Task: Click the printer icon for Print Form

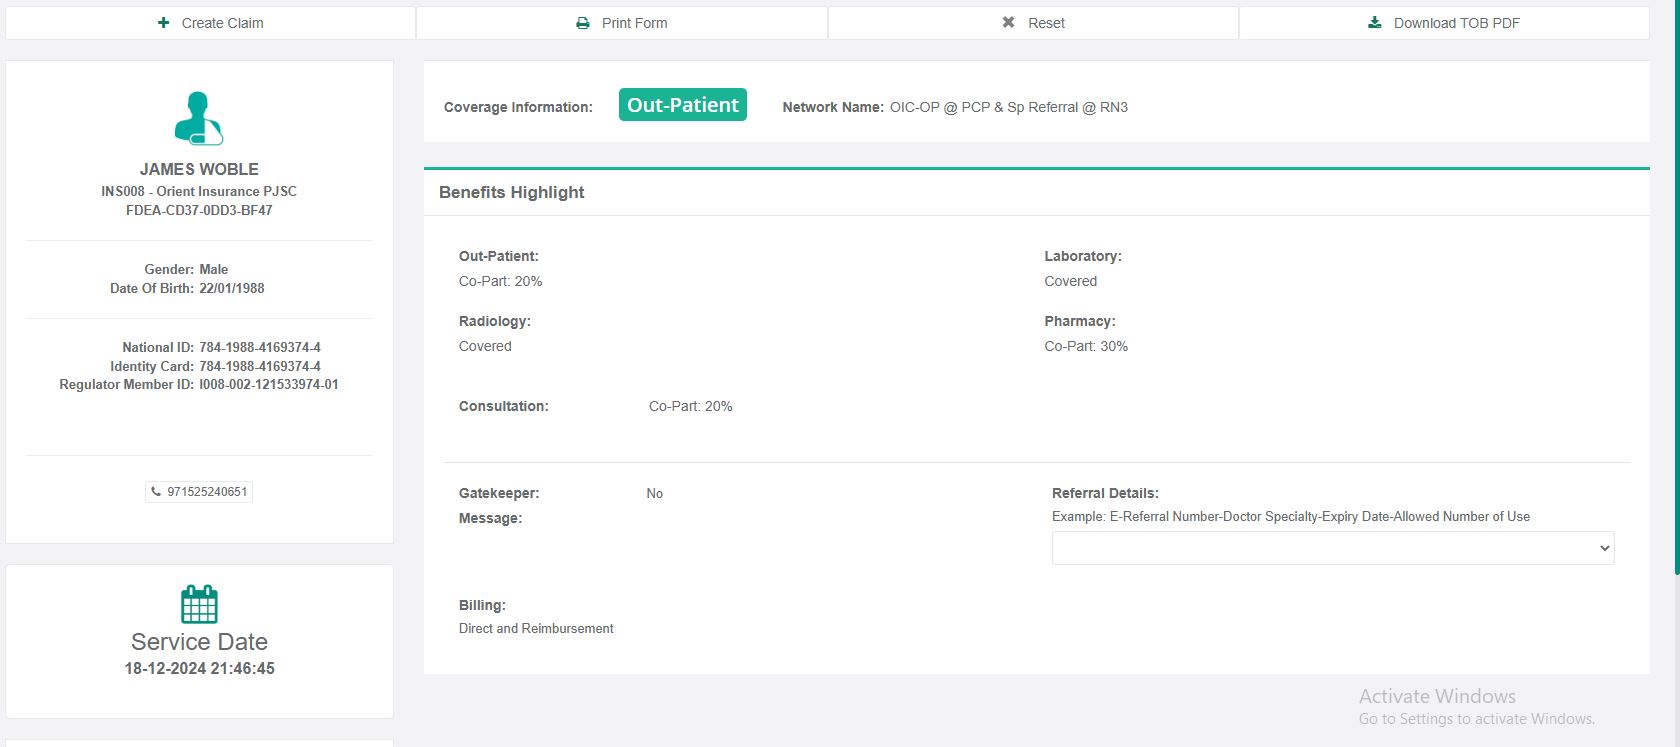Action: pyautogui.click(x=583, y=23)
